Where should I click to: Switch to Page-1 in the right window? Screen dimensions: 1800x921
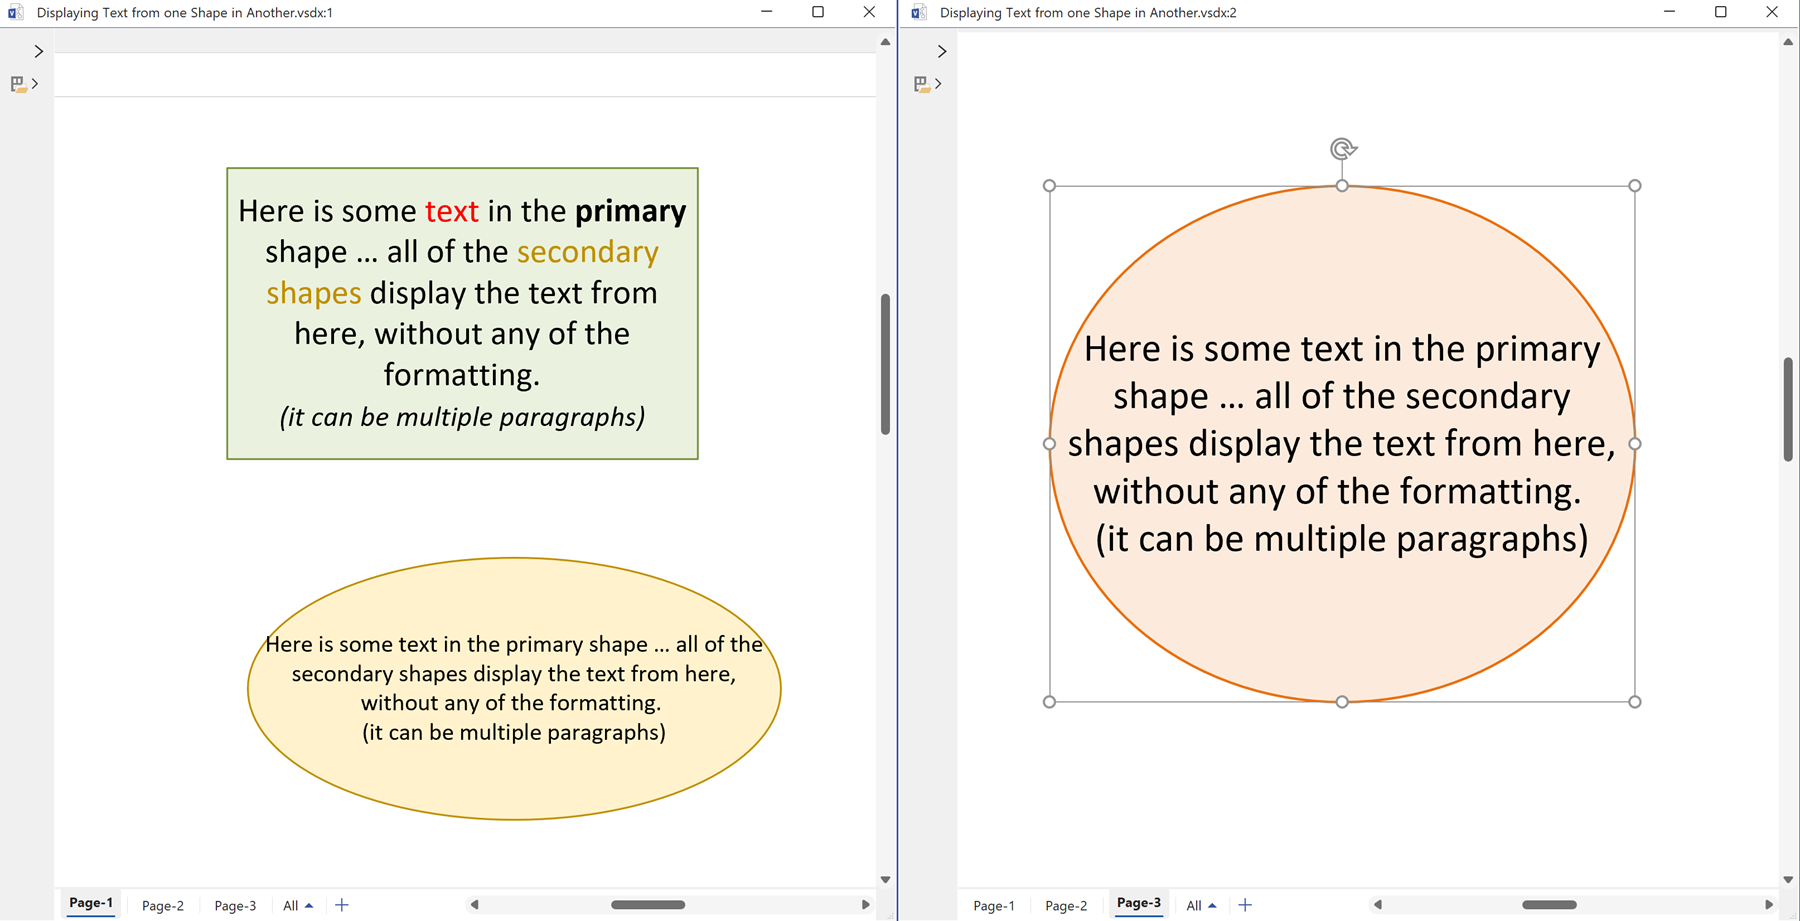(992, 905)
